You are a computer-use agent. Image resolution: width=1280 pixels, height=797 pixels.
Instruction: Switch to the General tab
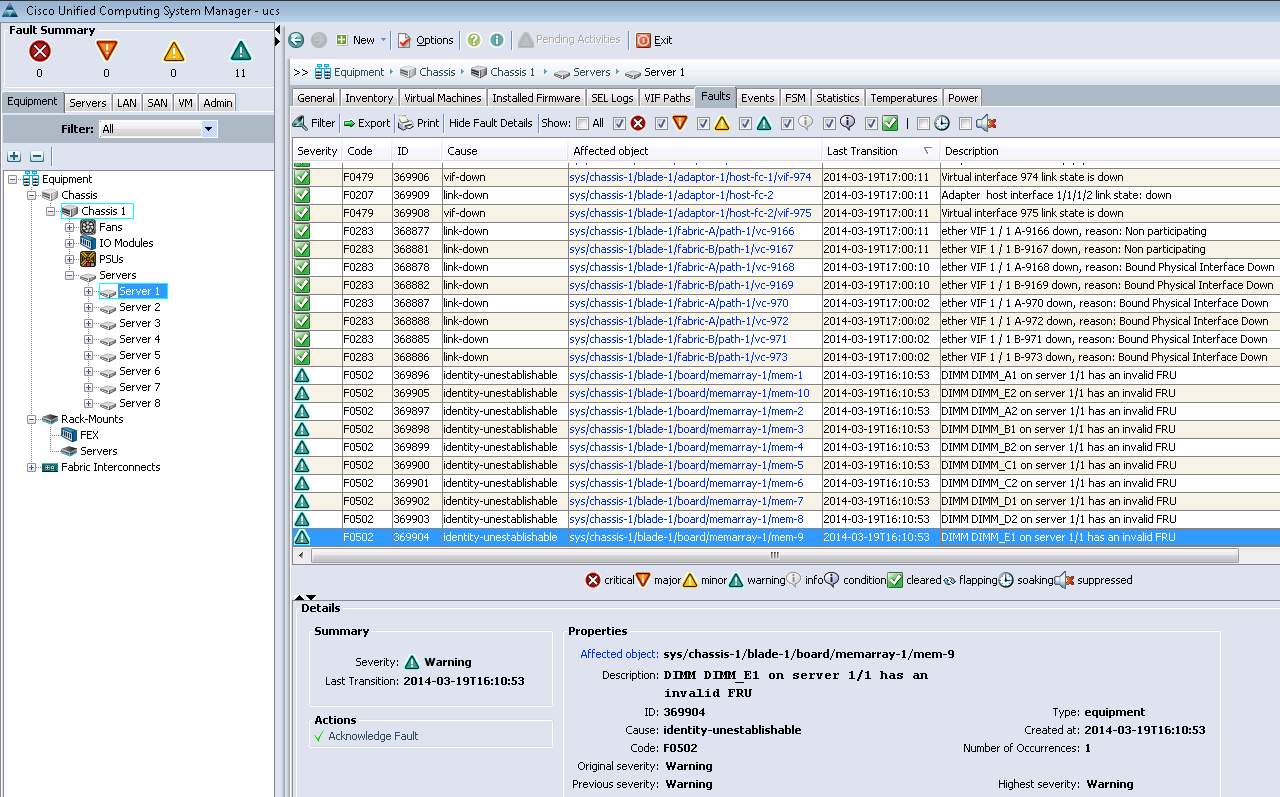coord(316,98)
